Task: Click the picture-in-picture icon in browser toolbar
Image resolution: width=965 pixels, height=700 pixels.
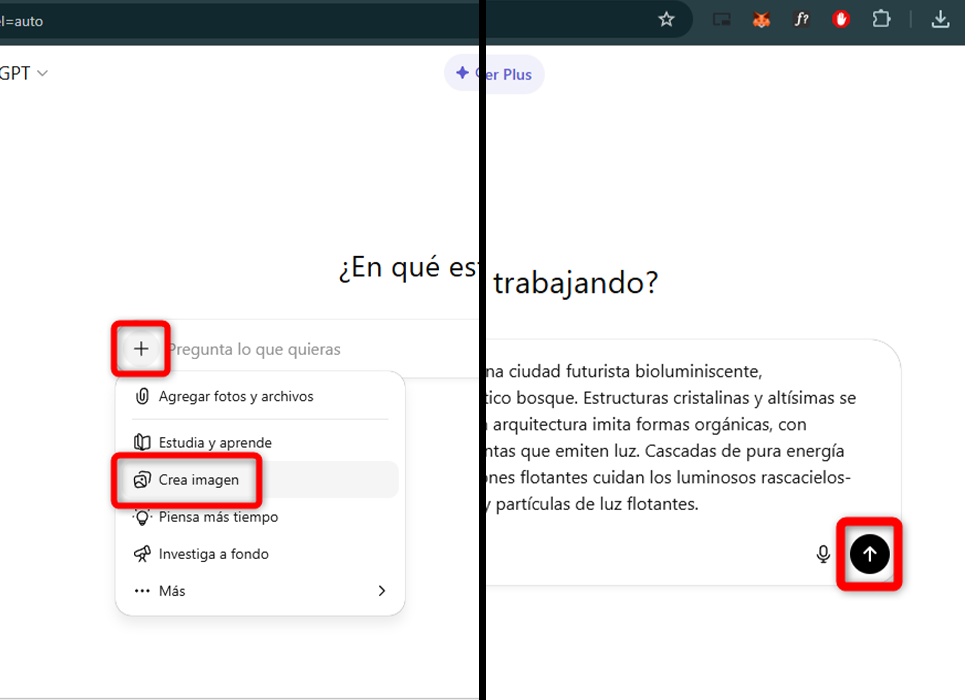Action: coord(721,18)
